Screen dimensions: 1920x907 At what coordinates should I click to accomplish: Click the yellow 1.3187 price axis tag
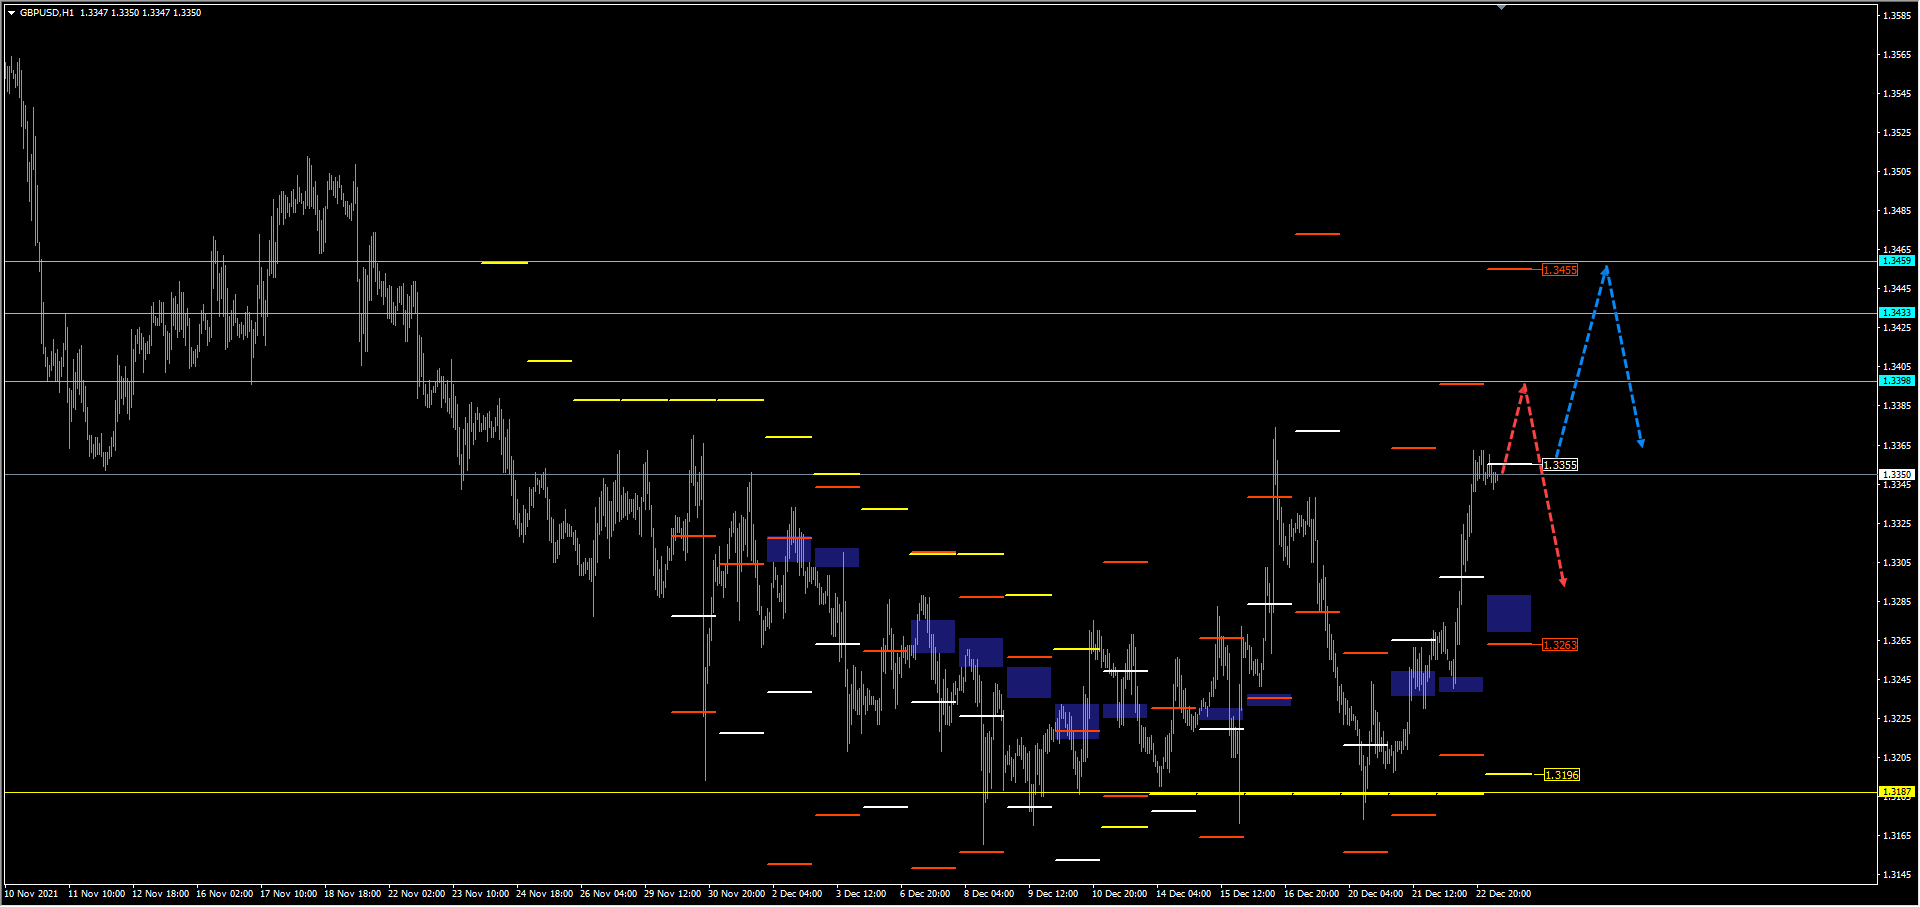point(1896,791)
